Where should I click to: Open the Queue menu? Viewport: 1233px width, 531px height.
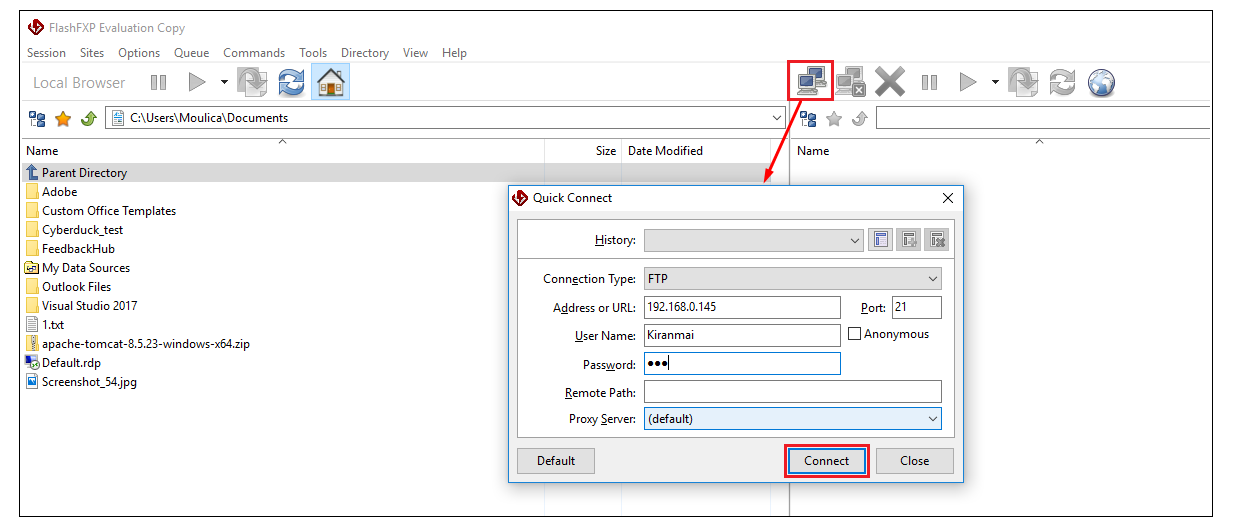pos(192,53)
